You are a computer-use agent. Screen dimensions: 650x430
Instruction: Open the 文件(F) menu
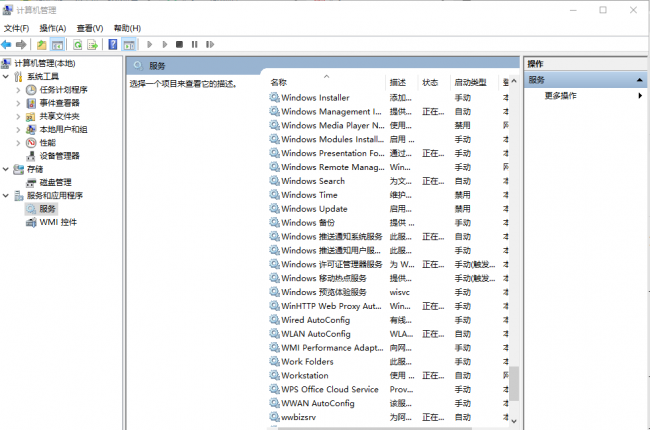(17, 28)
